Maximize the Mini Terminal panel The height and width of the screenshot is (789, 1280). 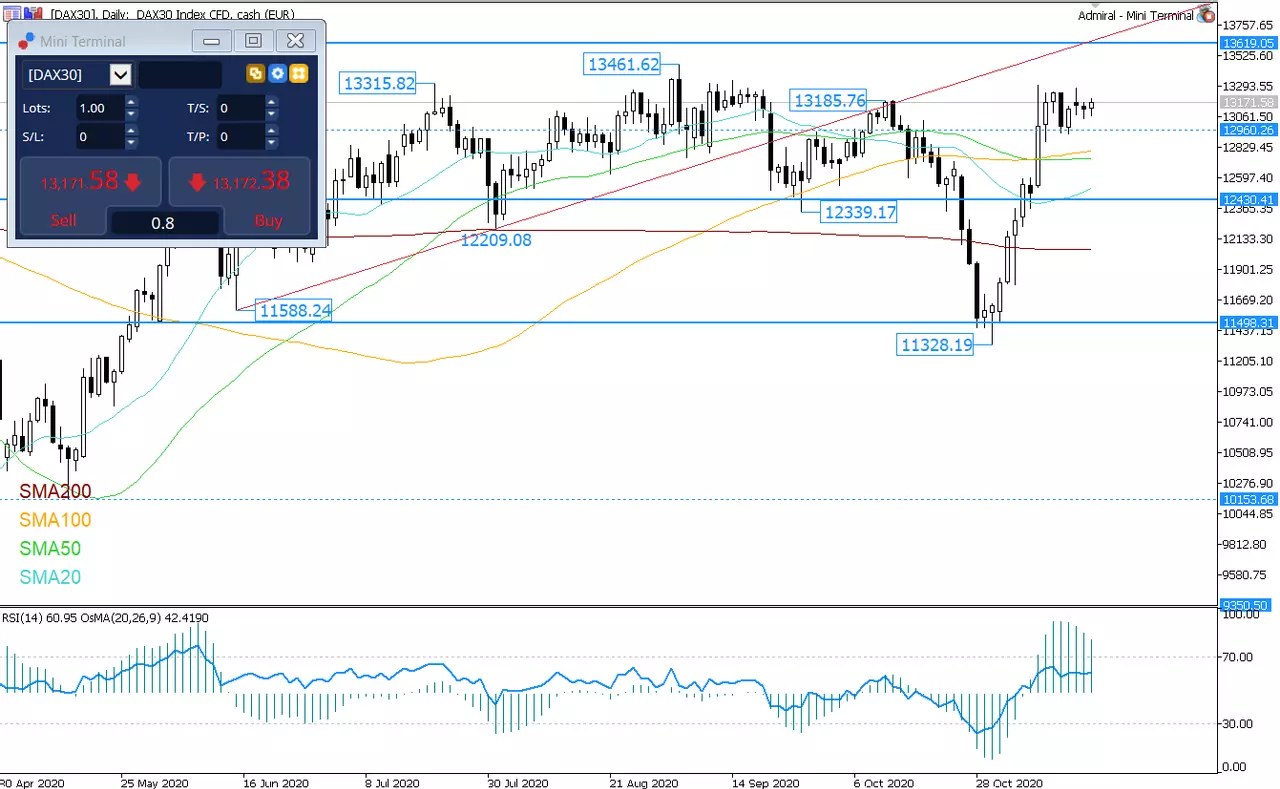pos(253,41)
